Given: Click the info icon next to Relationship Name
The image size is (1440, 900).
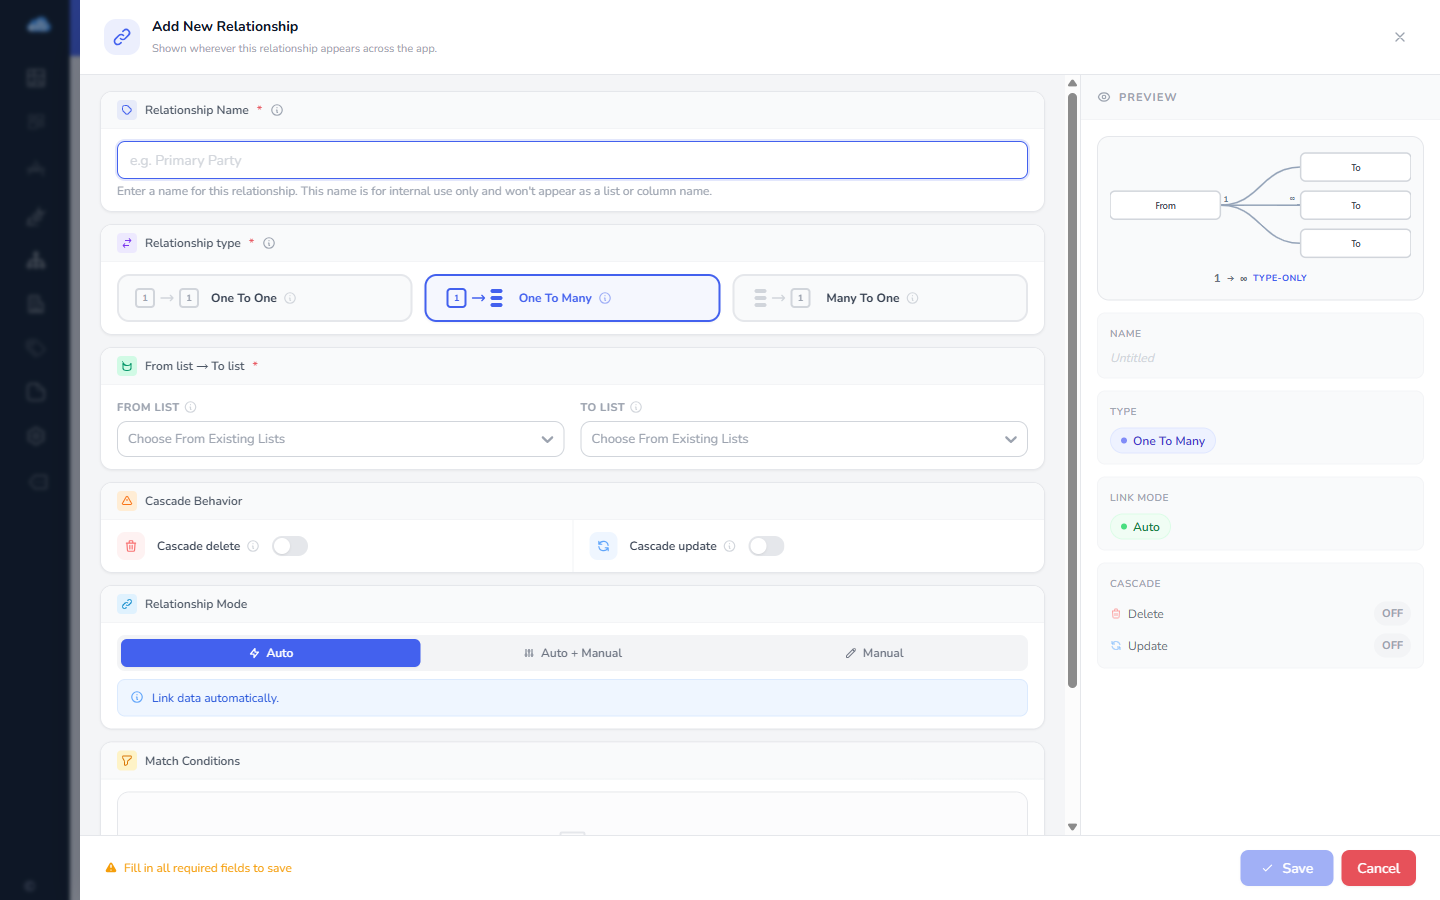Looking at the screenshot, I should coord(277,110).
